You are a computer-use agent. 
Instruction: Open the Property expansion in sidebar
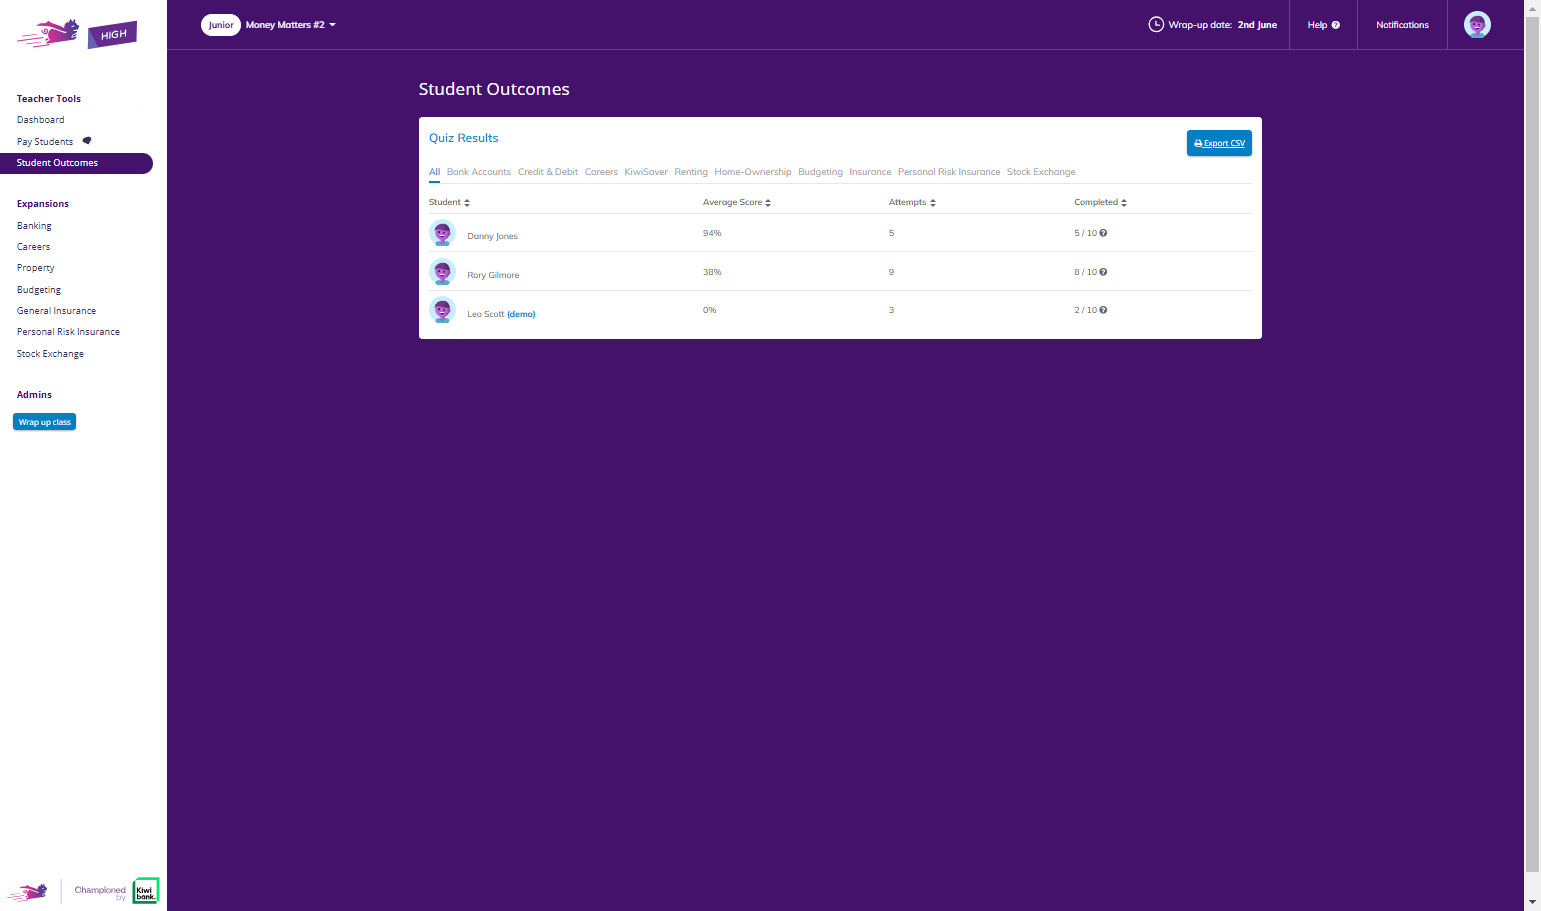coord(36,268)
